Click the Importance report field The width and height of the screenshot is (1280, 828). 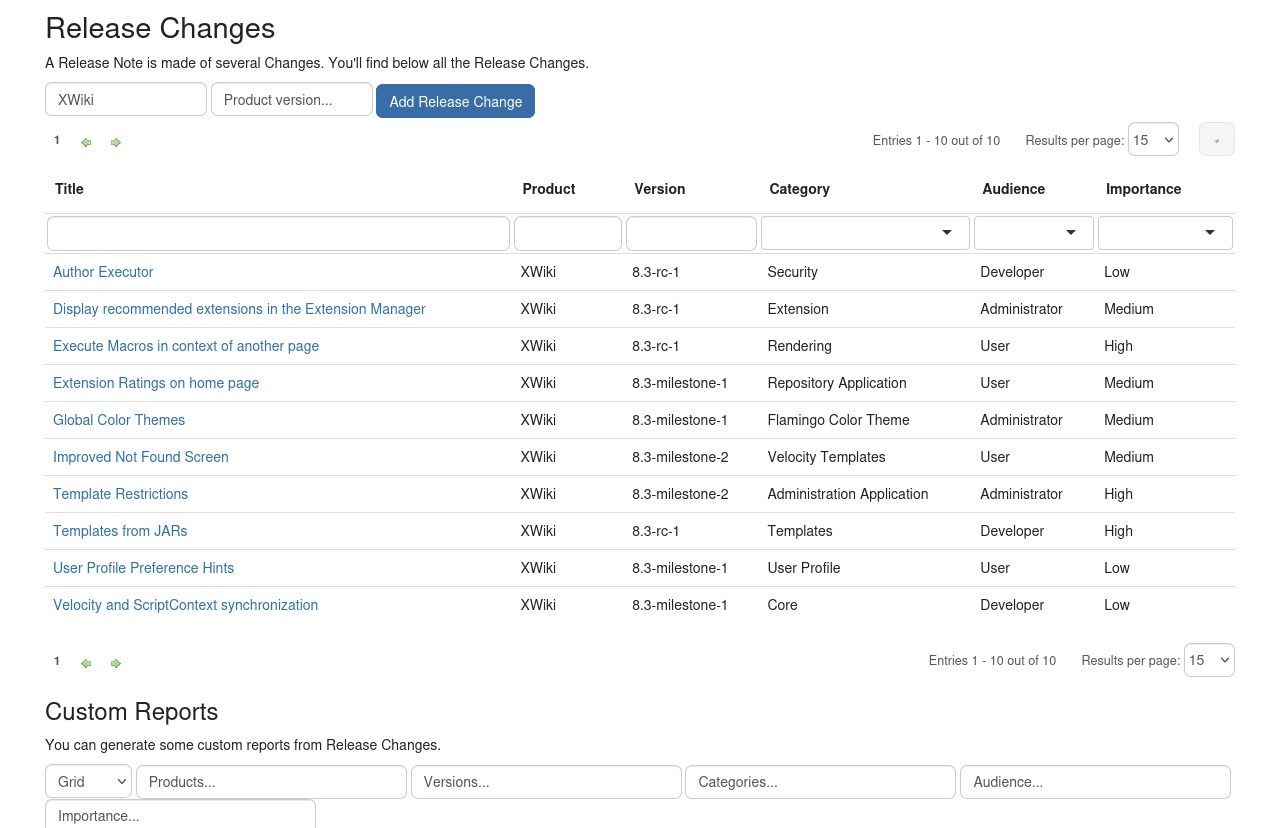click(180, 814)
